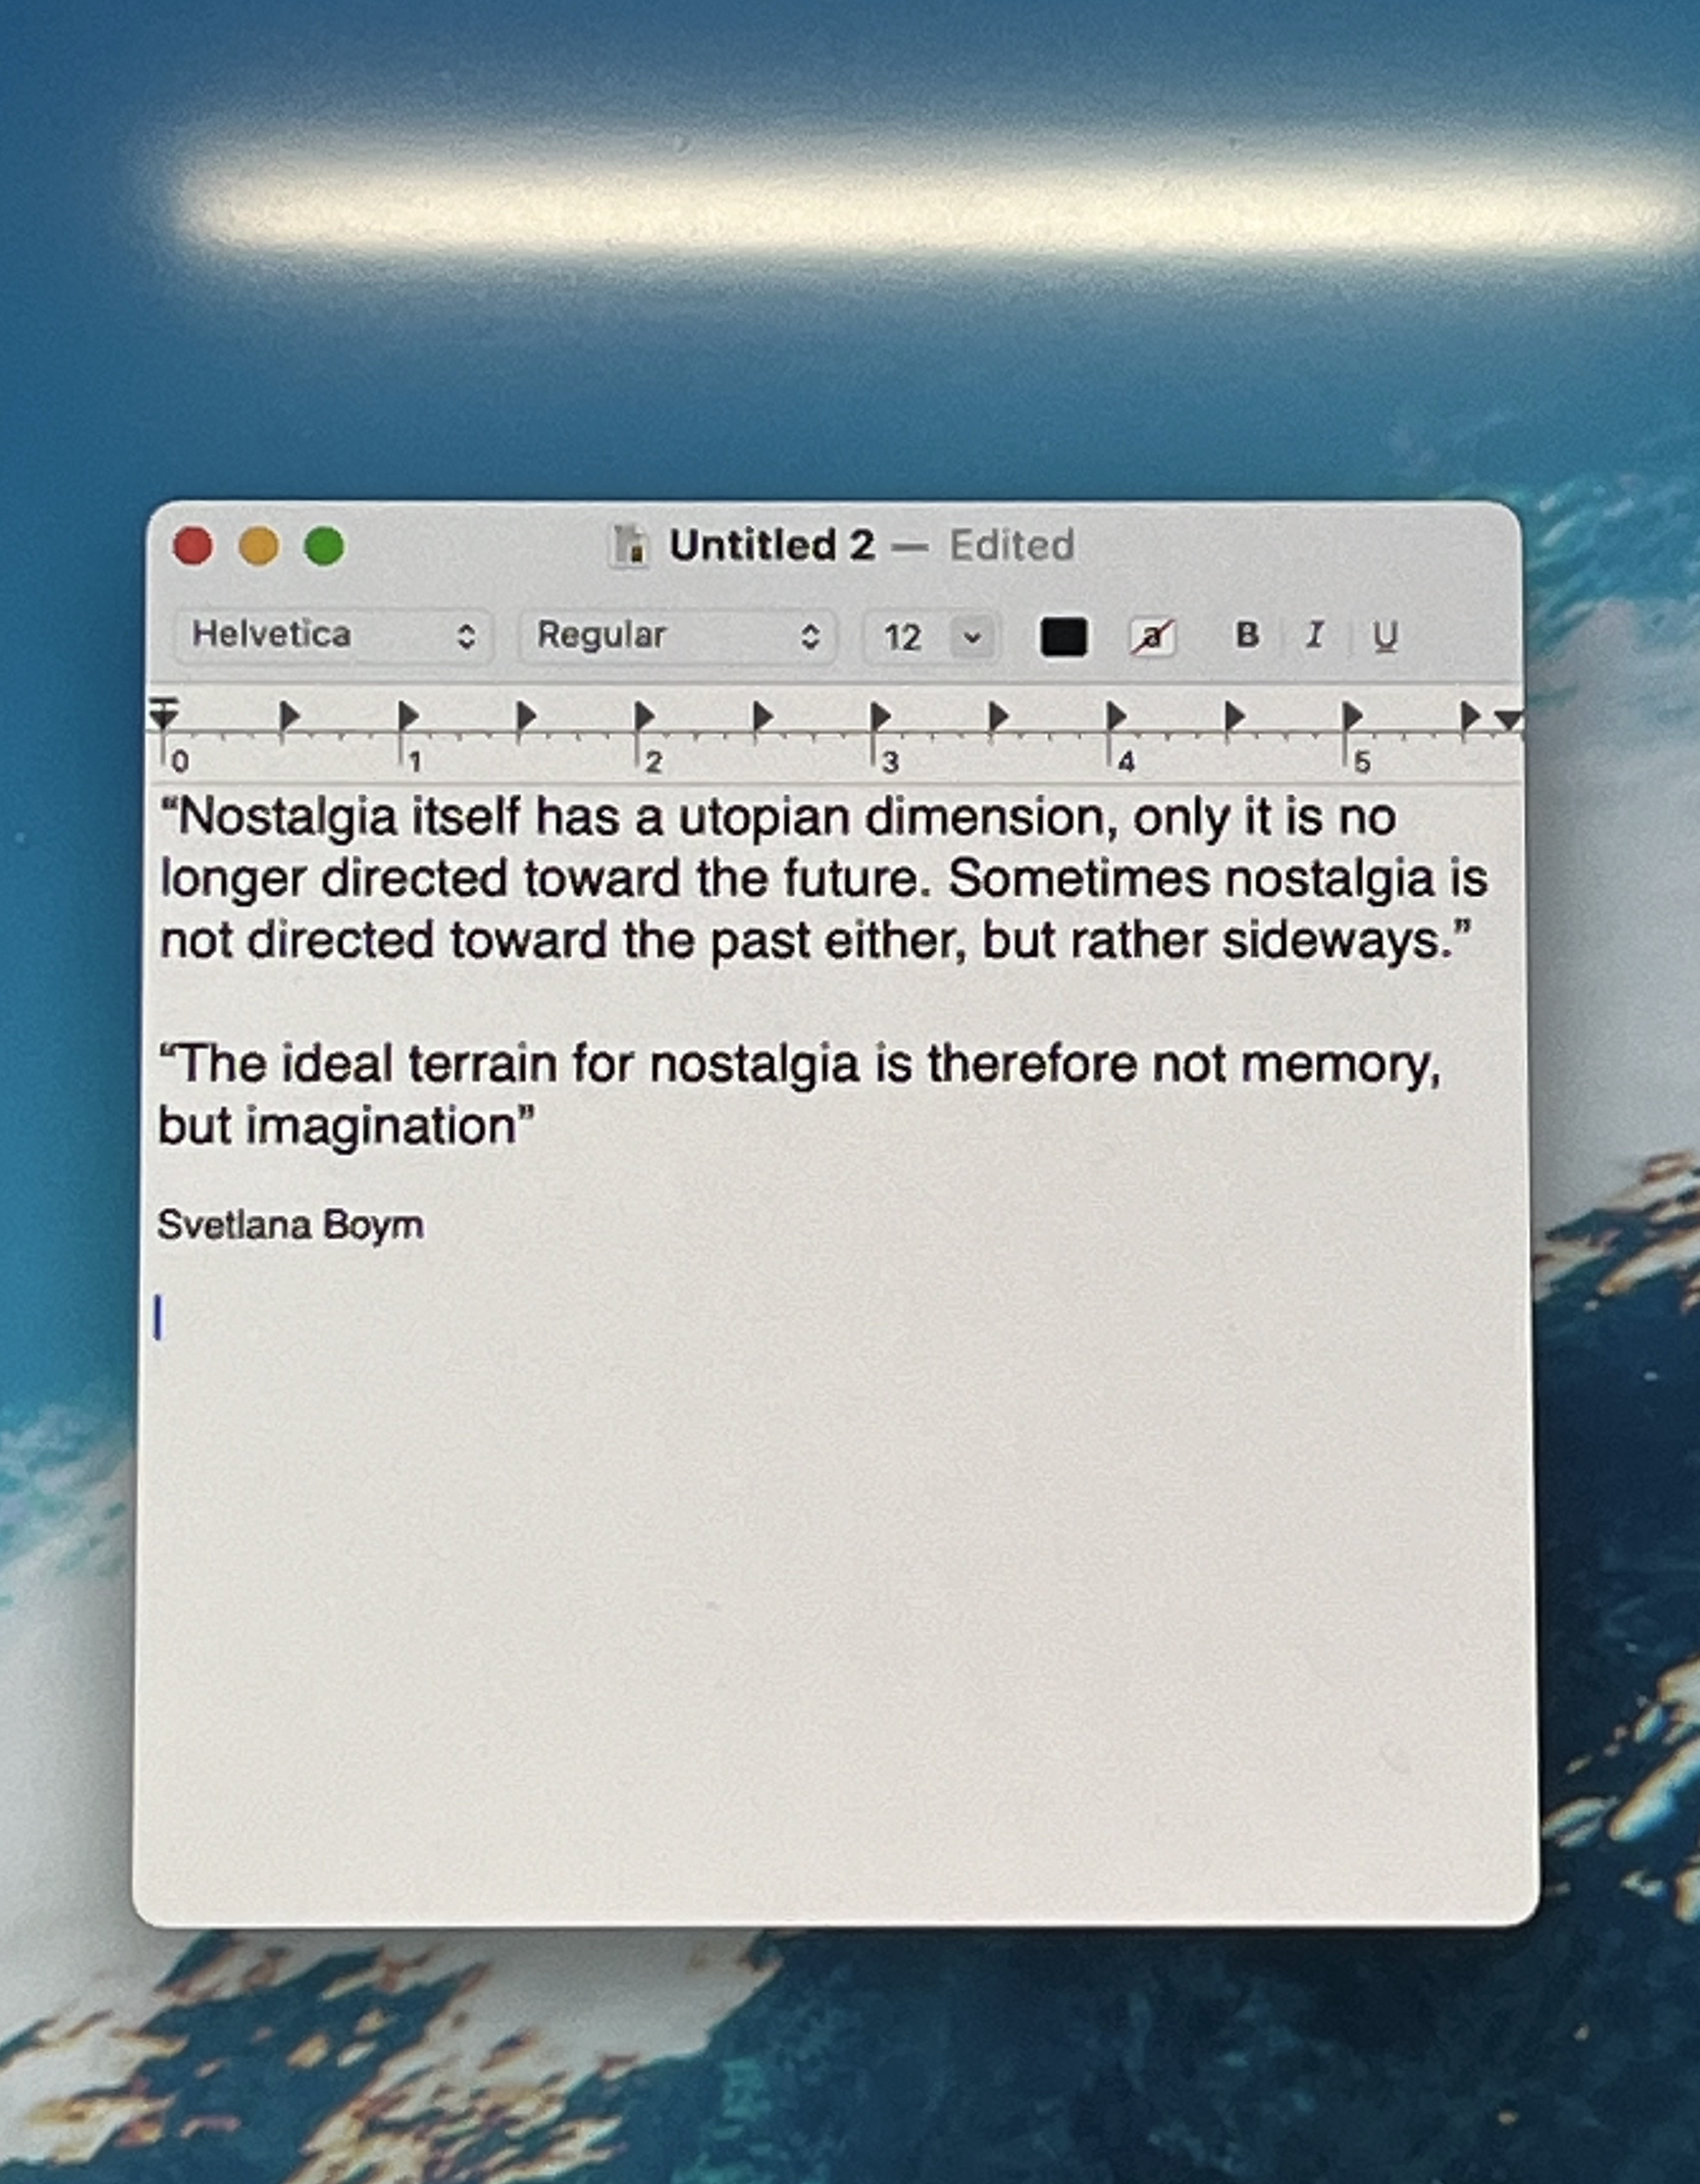The height and width of the screenshot is (2184, 1700).
Task: Open the Regular typeface style dropdown
Action: (x=677, y=635)
